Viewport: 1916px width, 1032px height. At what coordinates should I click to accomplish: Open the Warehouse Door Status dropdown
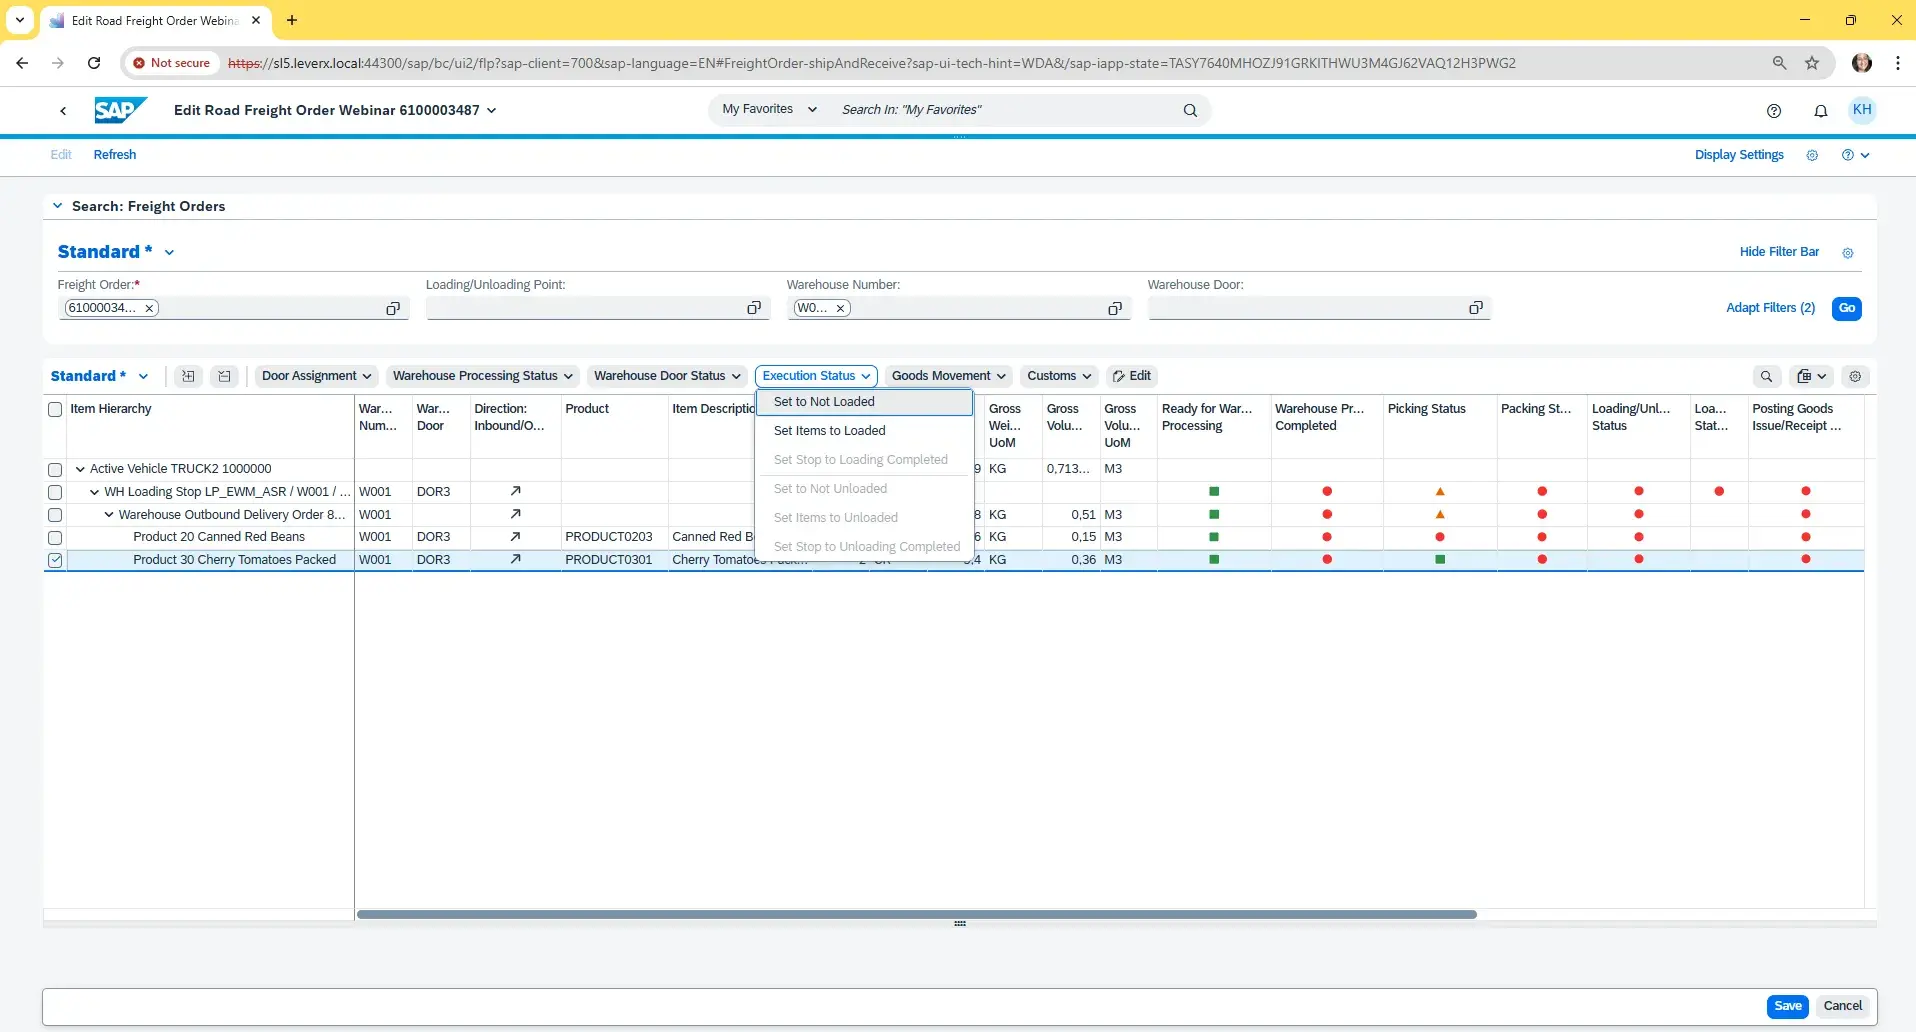(x=667, y=376)
